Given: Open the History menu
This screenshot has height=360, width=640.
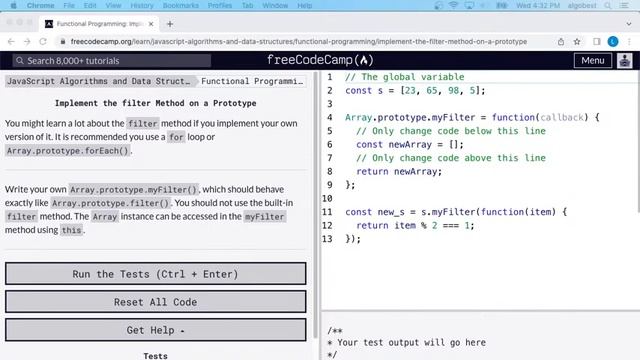Looking at the screenshot, I should [142, 6].
